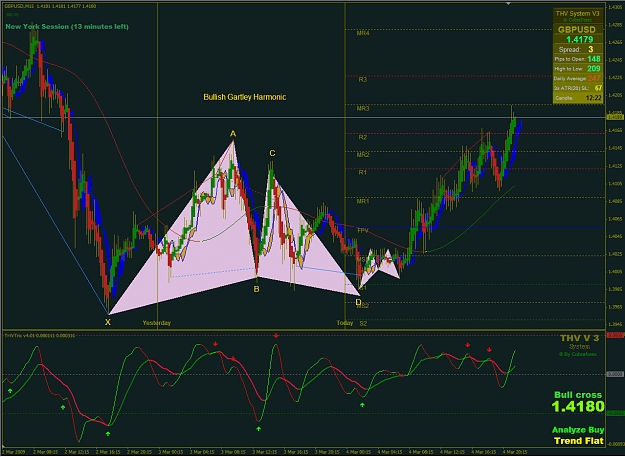Click the FPV pivot level label
The image size is (625, 457).
tap(363, 231)
